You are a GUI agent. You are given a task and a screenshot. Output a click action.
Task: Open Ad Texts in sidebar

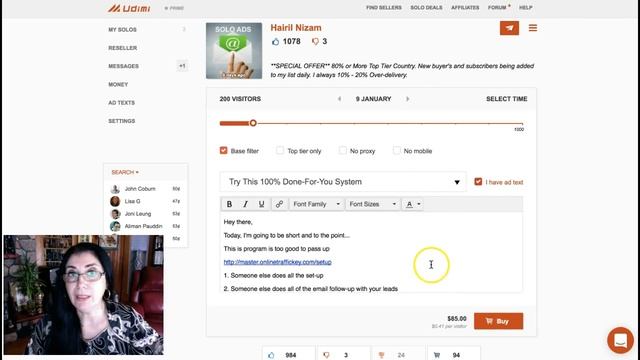[x=121, y=103]
